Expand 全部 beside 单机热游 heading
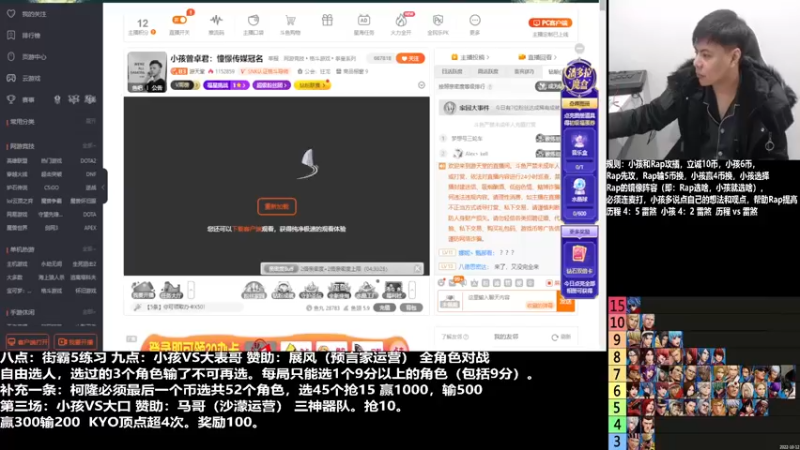This screenshot has height=450, width=800. coord(89,249)
